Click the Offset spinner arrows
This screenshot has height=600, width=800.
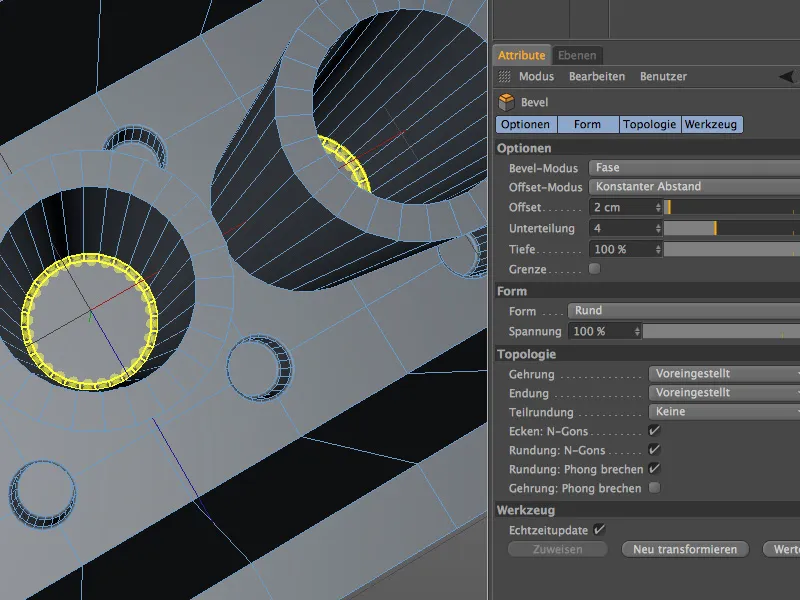click(658, 208)
